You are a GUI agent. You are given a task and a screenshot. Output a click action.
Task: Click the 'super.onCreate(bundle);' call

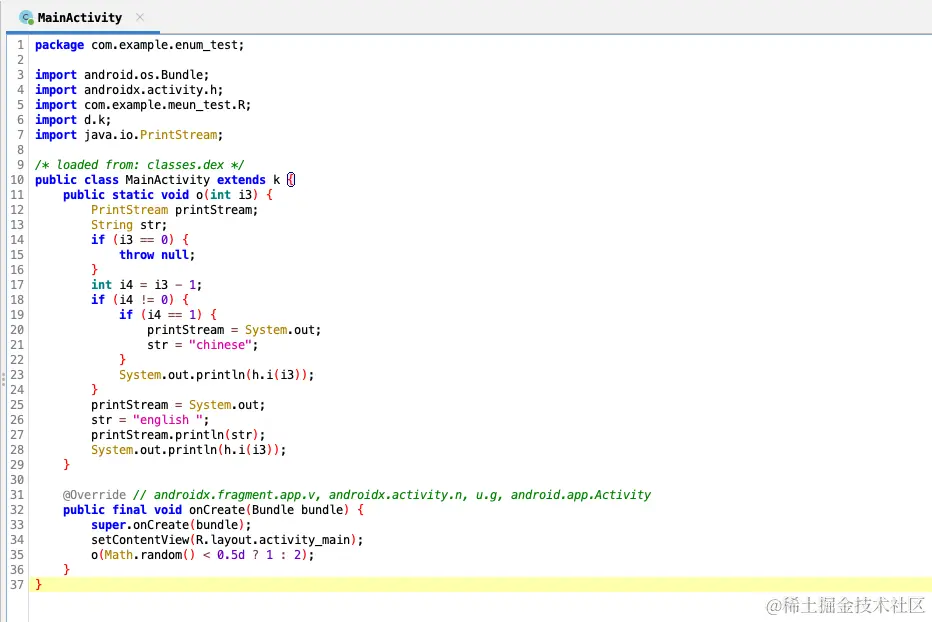[171, 524]
